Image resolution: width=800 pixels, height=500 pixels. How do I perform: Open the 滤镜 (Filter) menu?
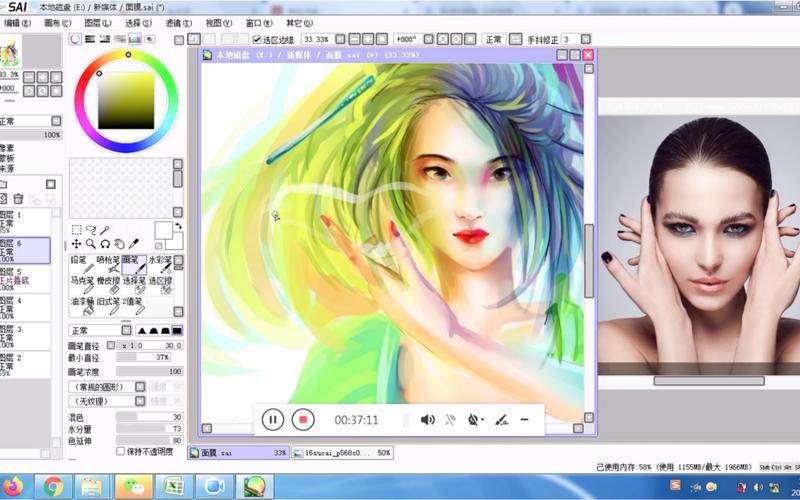tap(178, 23)
